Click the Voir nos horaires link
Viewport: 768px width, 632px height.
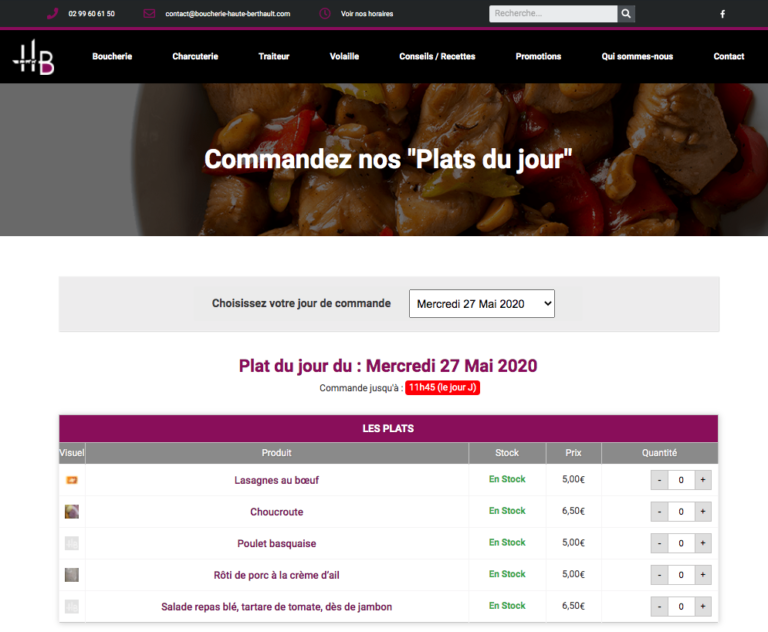coord(367,14)
